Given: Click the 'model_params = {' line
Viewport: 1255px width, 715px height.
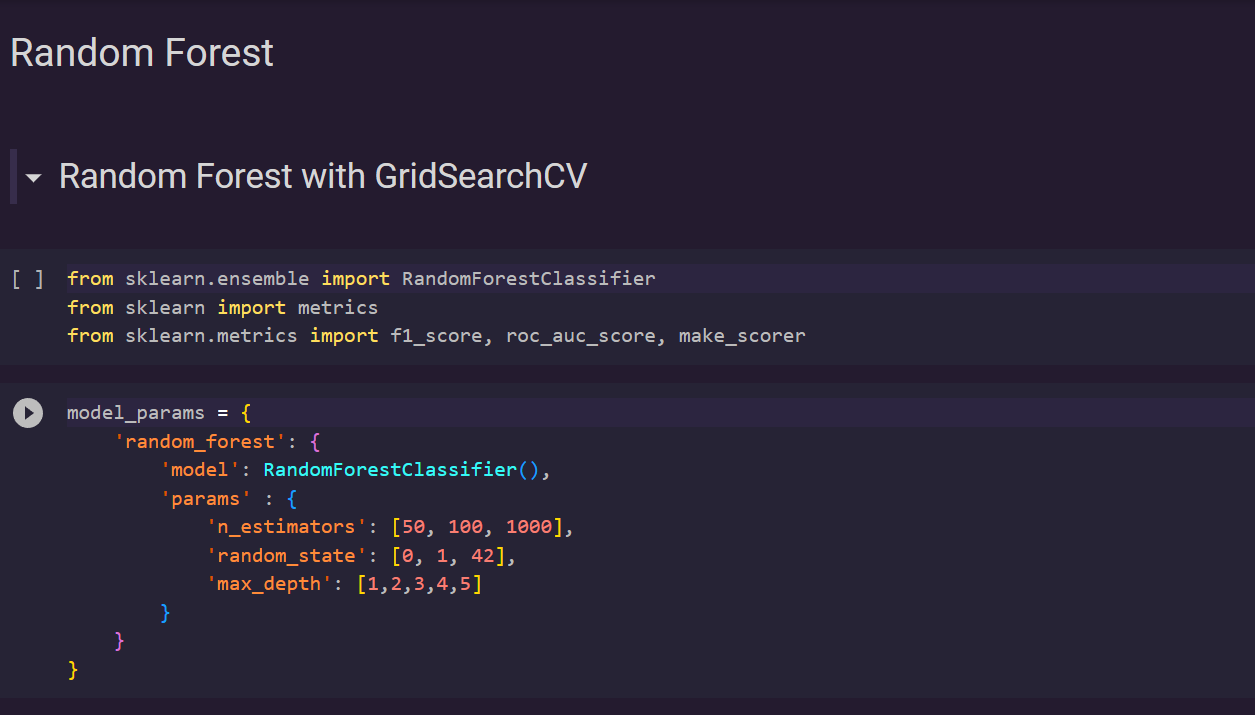Looking at the screenshot, I should [158, 413].
